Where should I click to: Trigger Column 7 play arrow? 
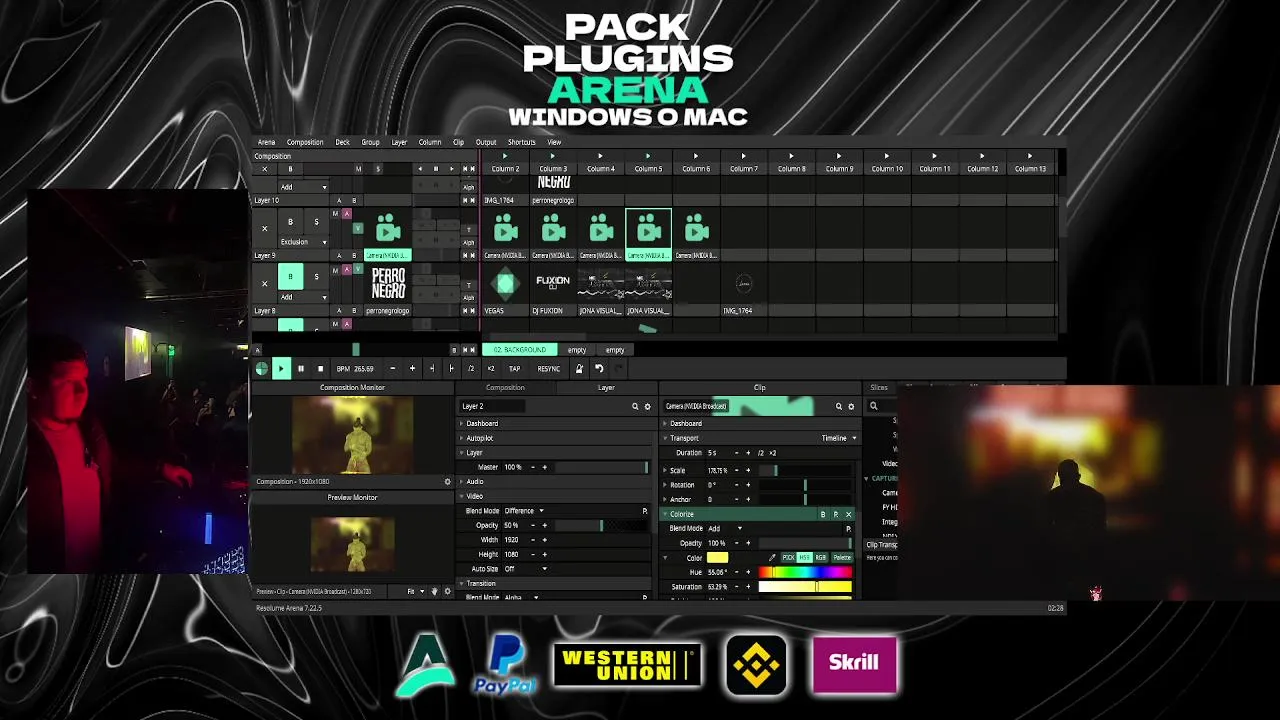743,156
